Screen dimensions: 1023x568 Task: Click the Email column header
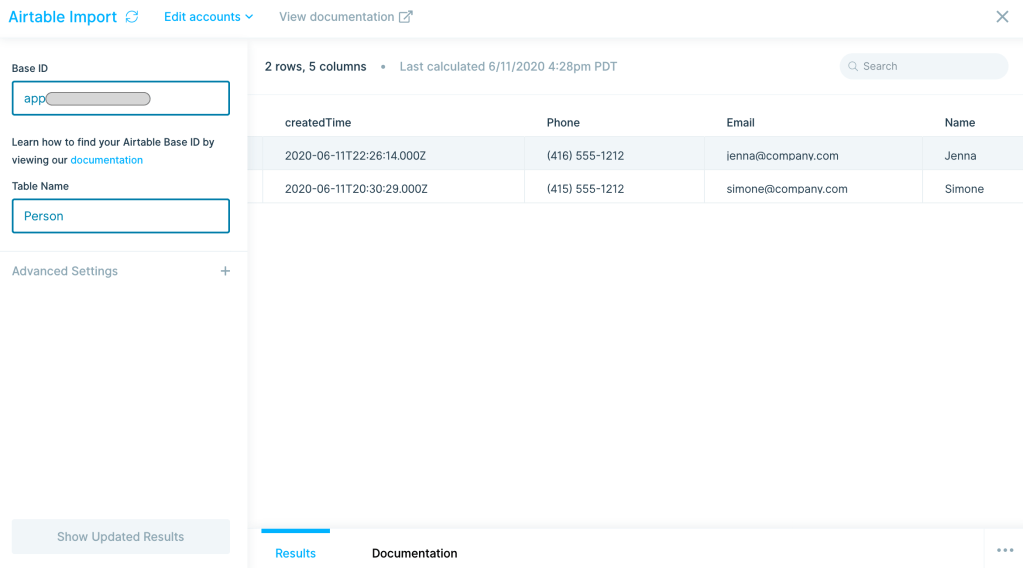click(740, 123)
